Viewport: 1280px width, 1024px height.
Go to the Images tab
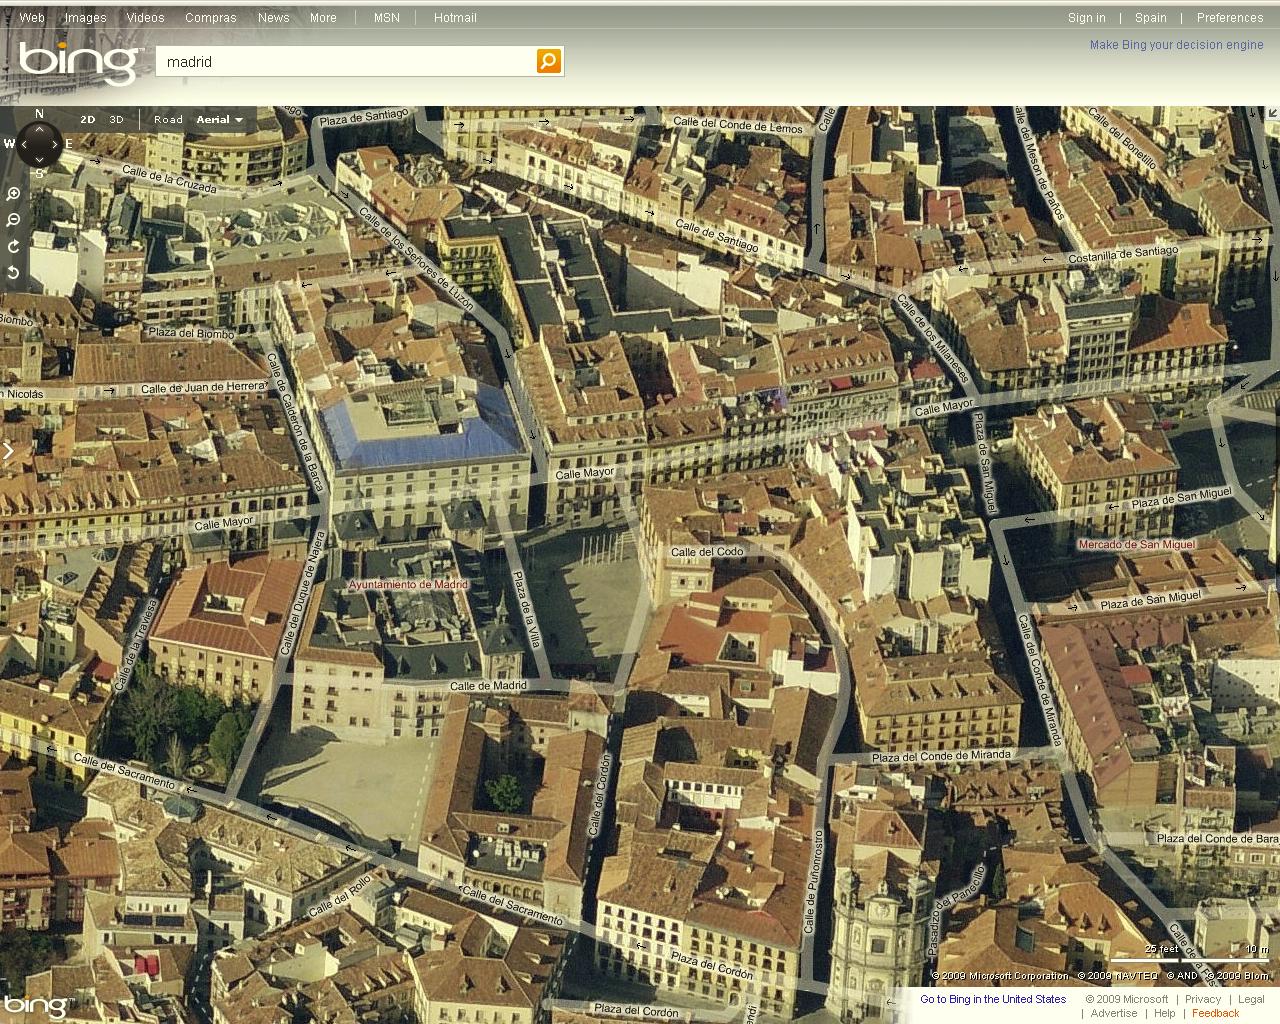point(85,18)
